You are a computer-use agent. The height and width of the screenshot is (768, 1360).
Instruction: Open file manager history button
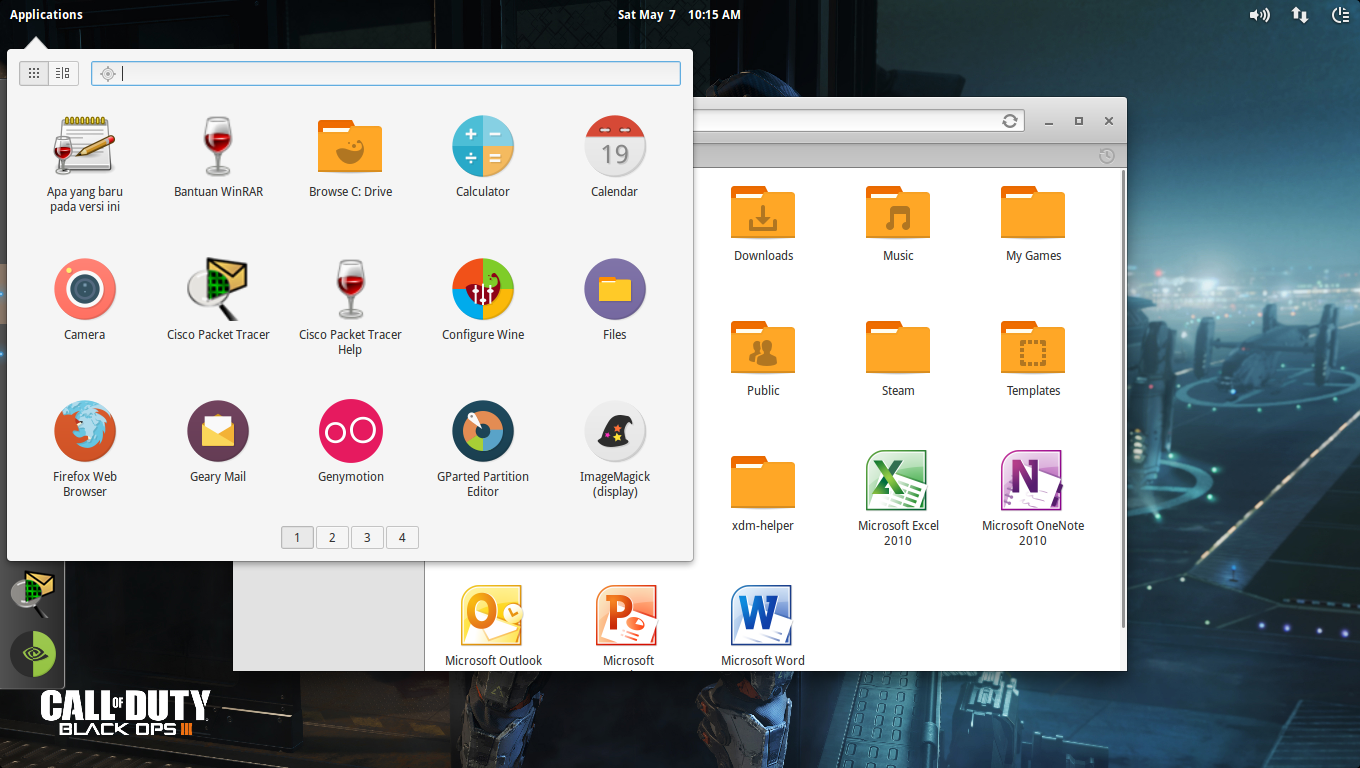coord(1106,156)
